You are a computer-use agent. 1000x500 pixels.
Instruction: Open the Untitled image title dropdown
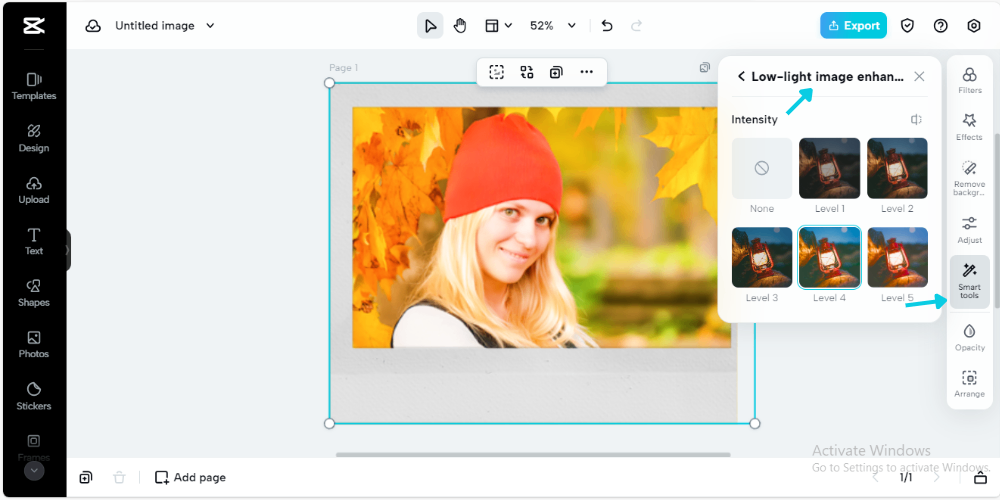[x=210, y=26]
